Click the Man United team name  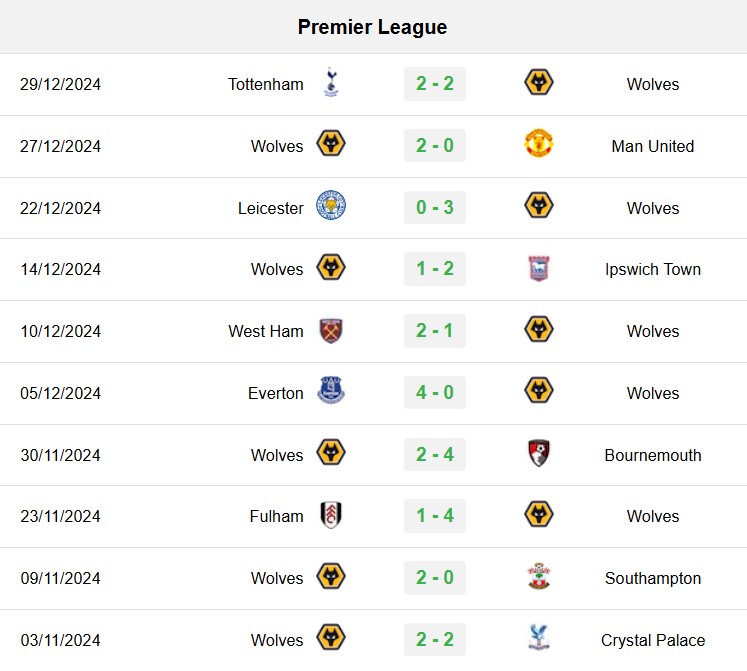coord(653,146)
